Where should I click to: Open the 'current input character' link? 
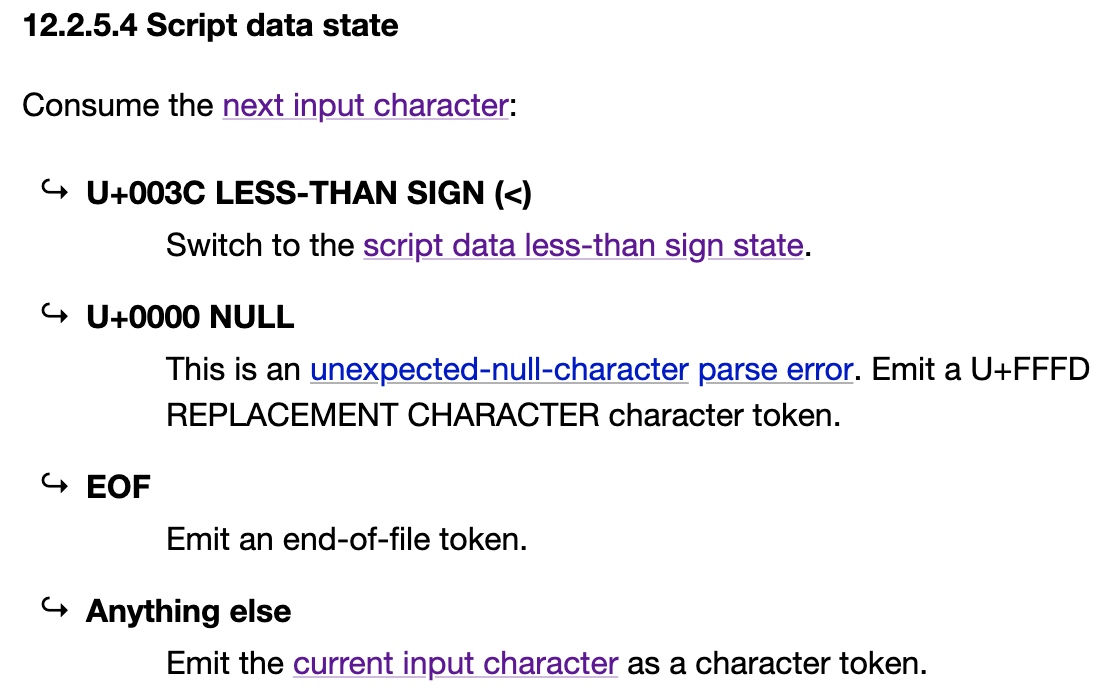pyautogui.click(x=456, y=664)
